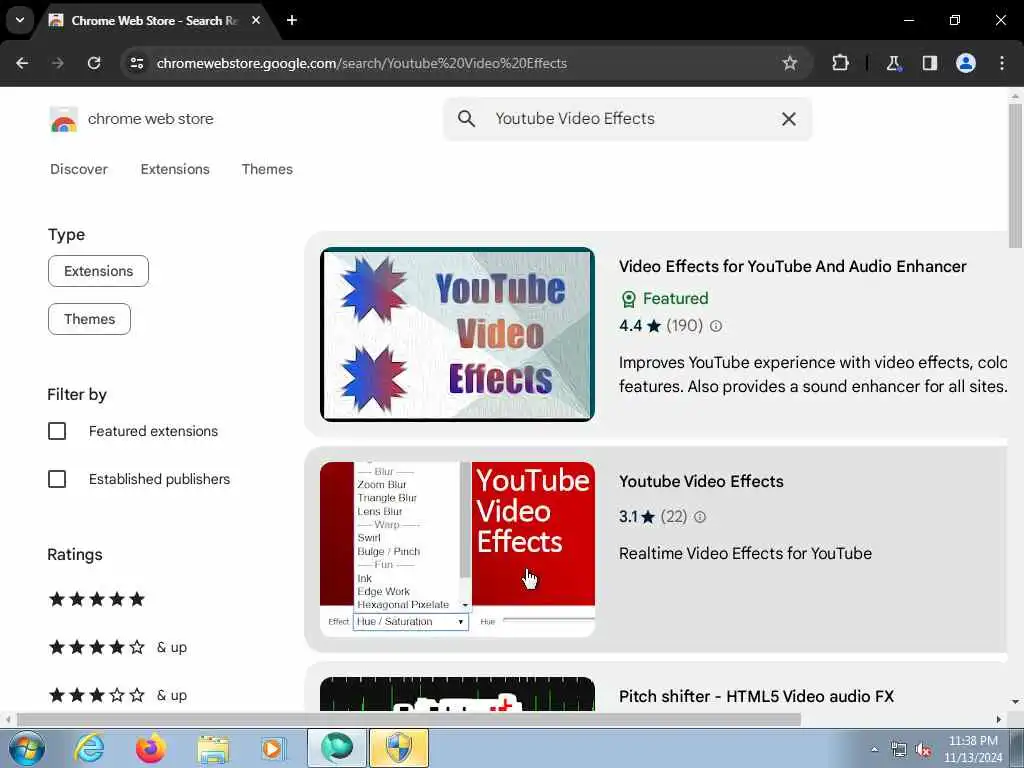Click the address bar URL

pos(361,63)
